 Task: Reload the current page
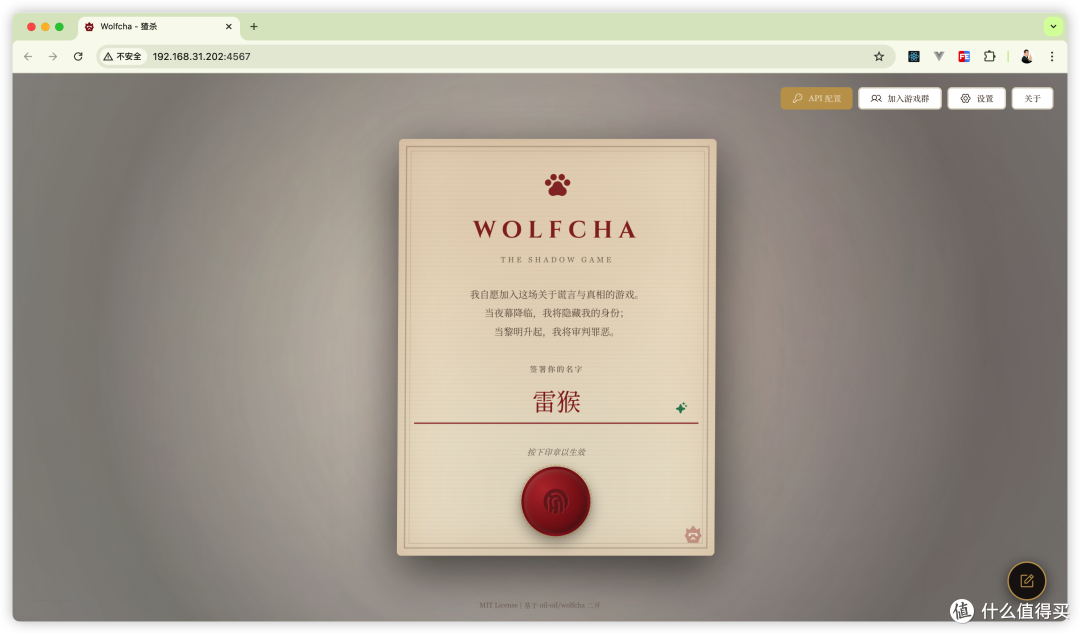(x=78, y=57)
